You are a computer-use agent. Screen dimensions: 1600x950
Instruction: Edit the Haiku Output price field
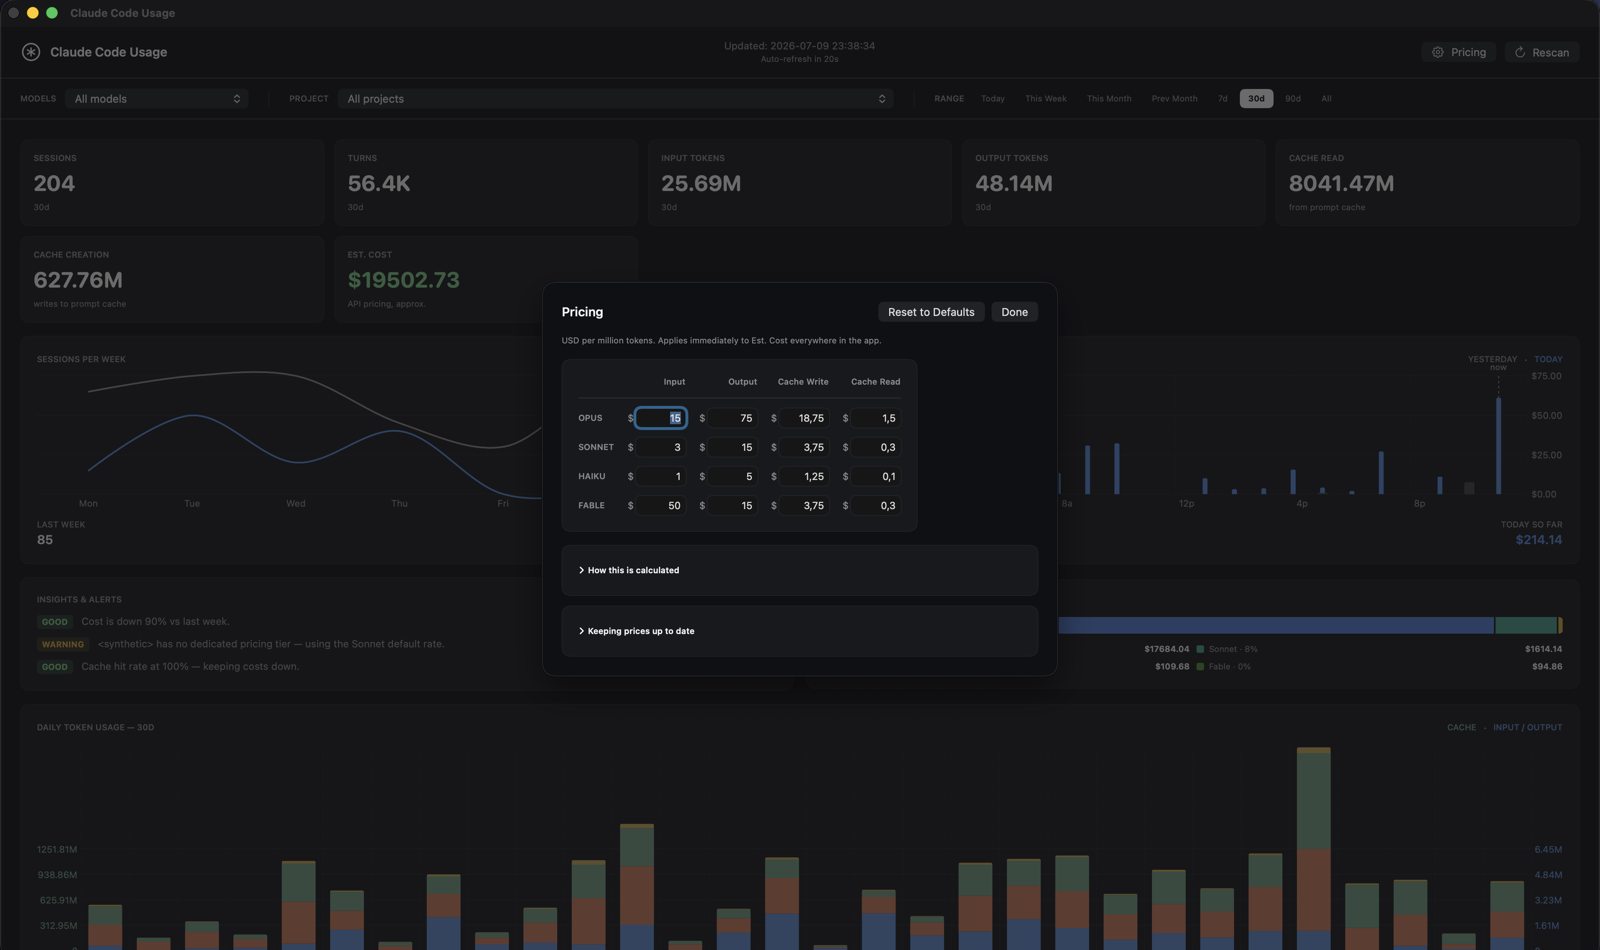(x=732, y=476)
